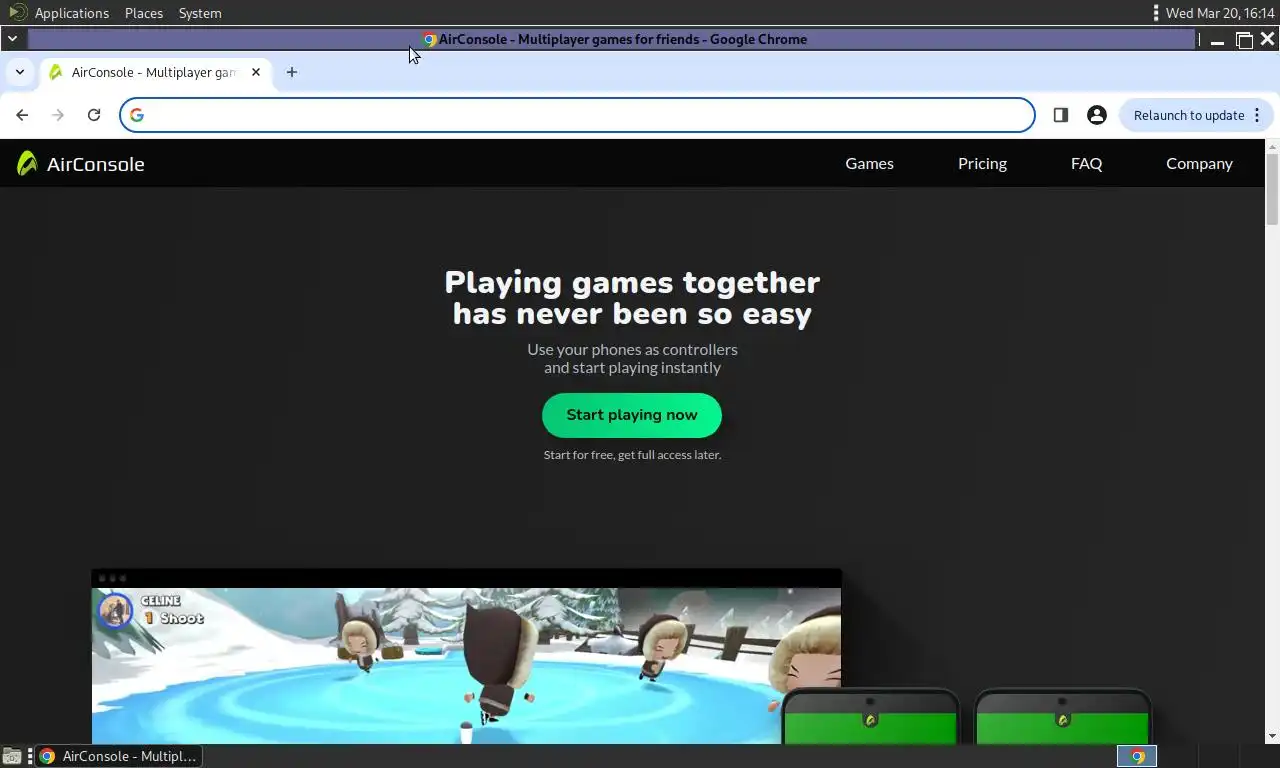
Task: Open the Games navigation link
Action: [x=869, y=163]
